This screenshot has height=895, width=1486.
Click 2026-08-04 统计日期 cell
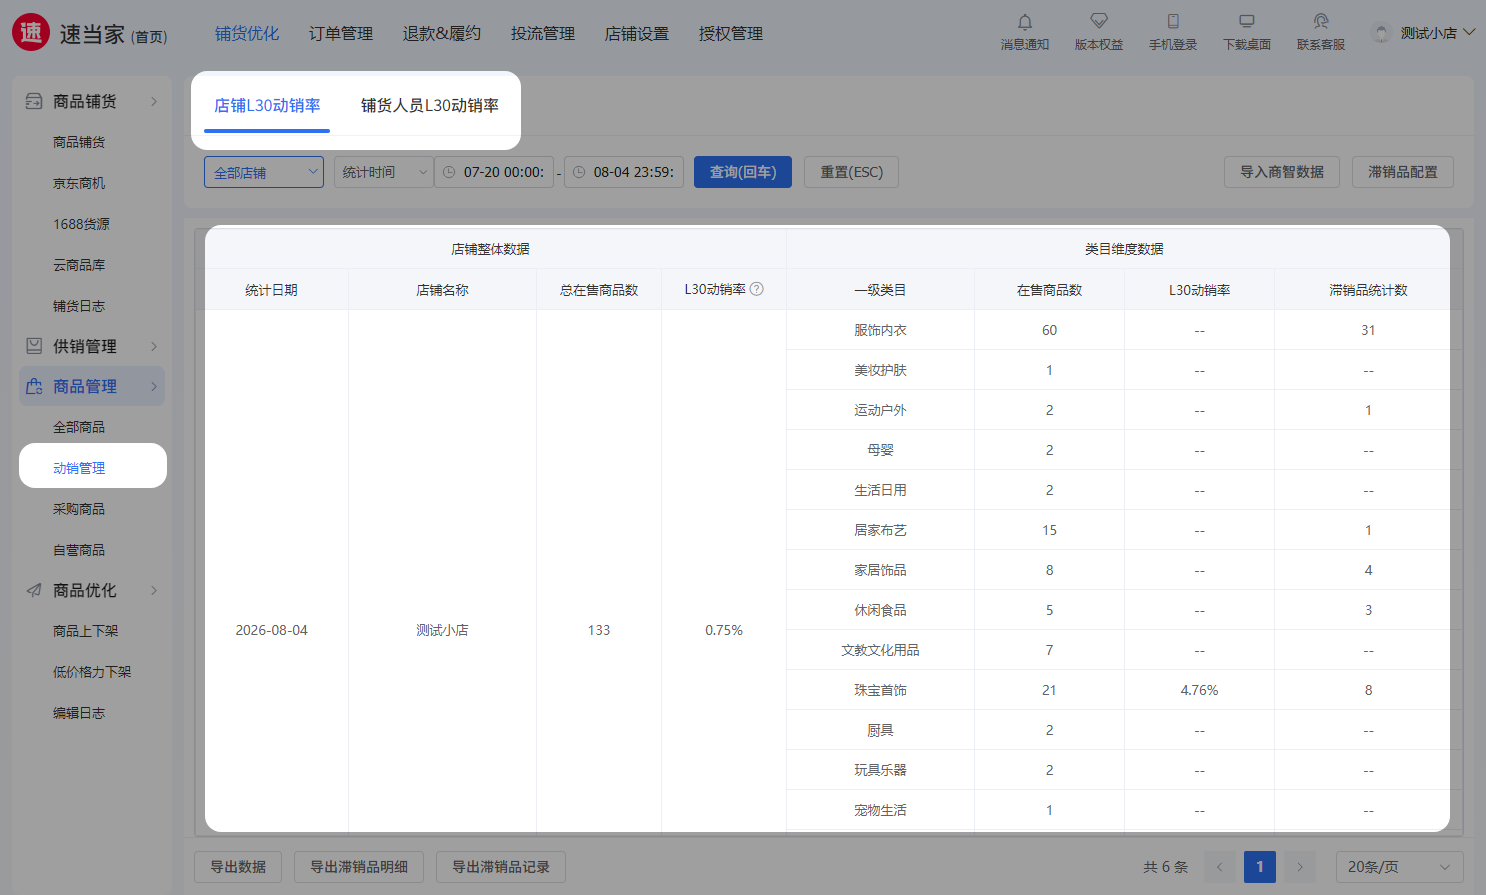coord(272,630)
